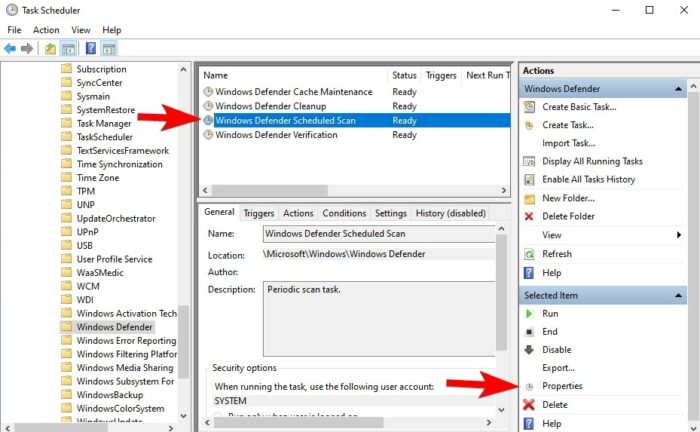
Task: Click the clock icon of Windows Defender Cleanup
Action: point(208,106)
